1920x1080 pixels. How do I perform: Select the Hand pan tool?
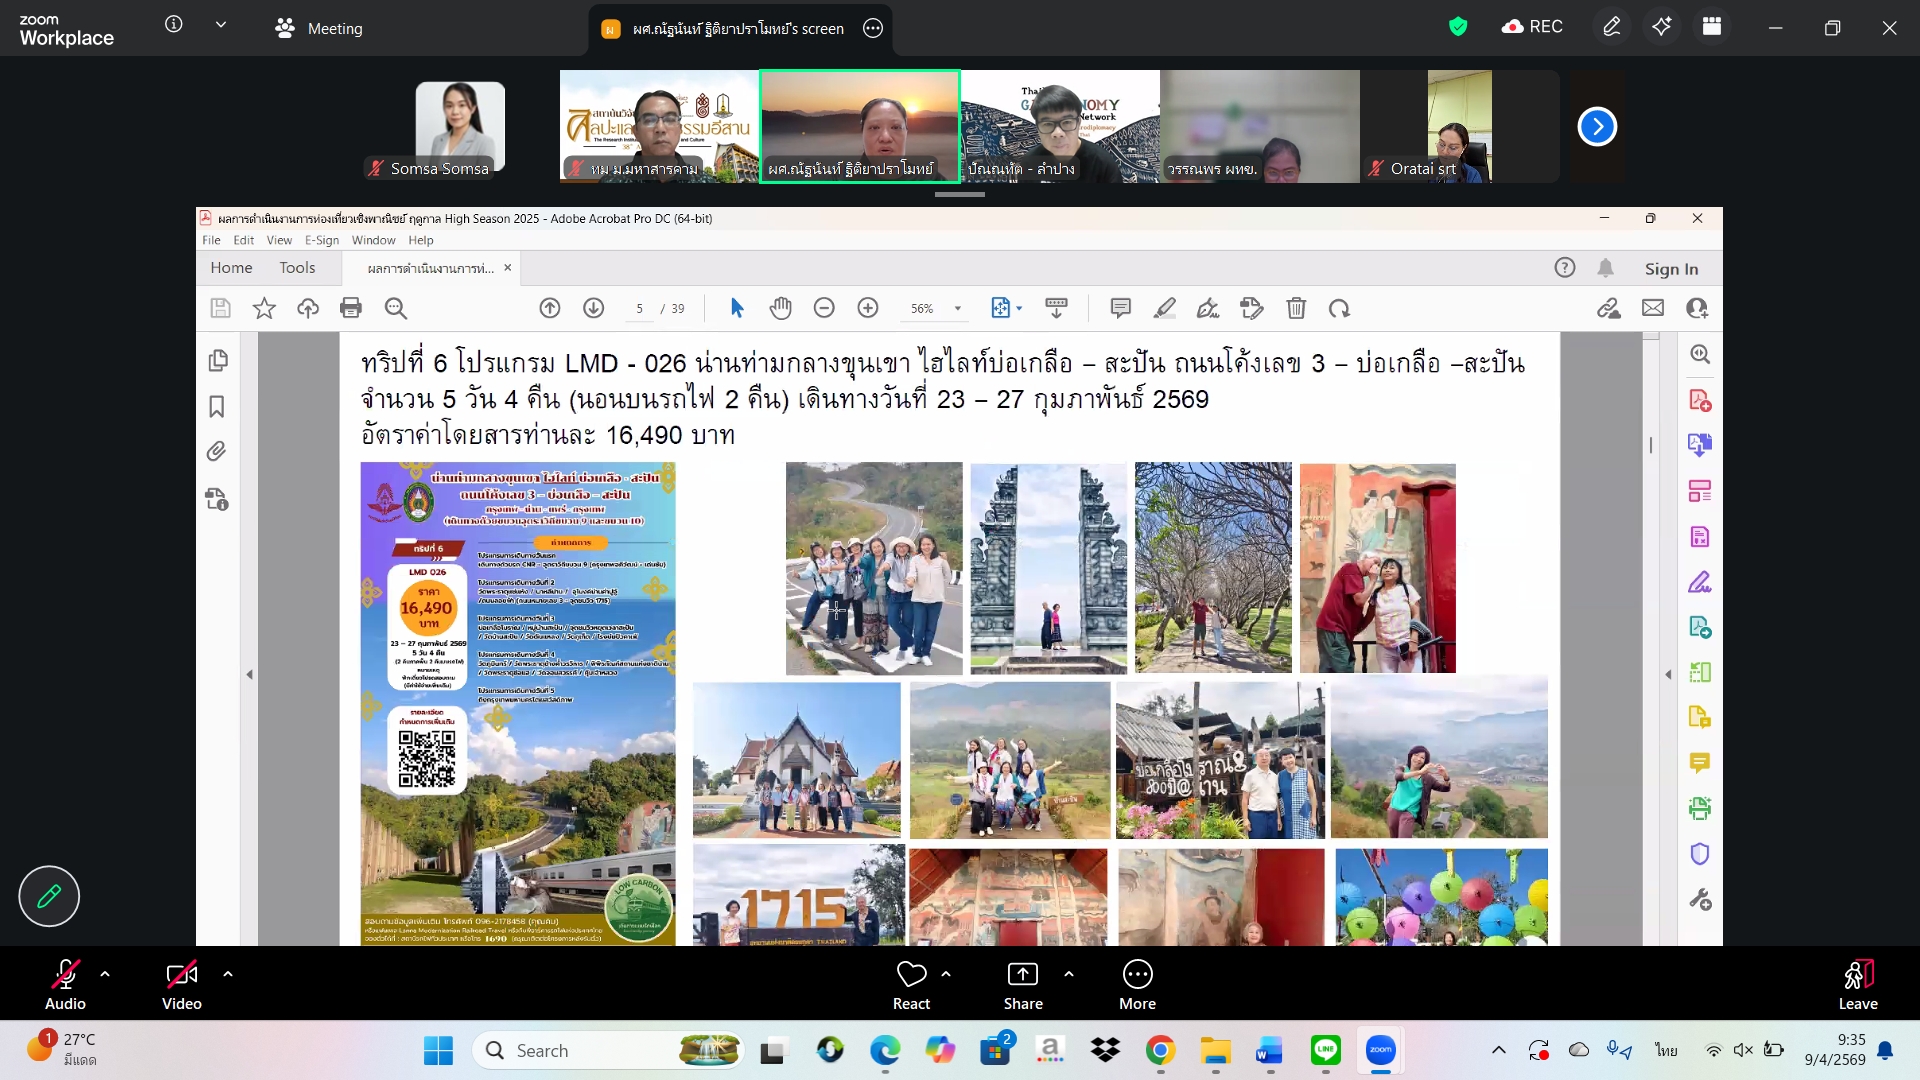tap(780, 308)
